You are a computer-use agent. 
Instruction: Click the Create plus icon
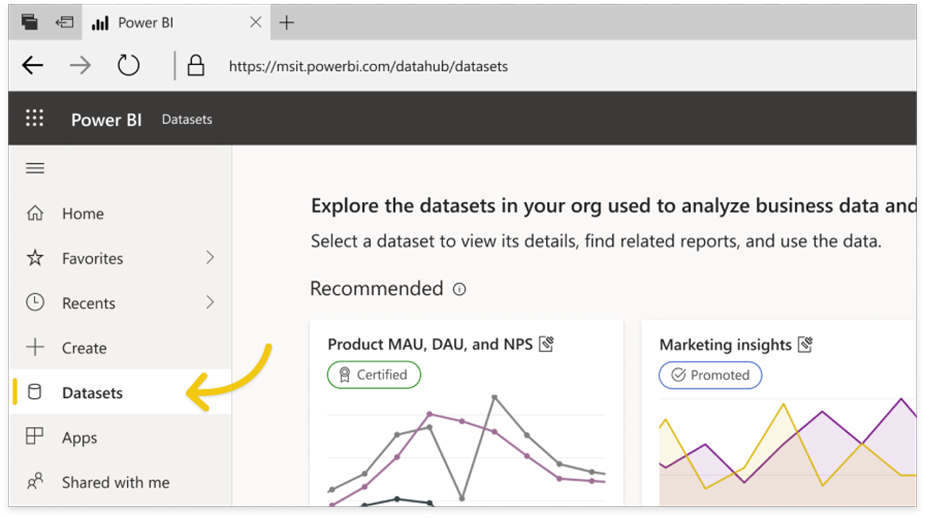pyautogui.click(x=35, y=347)
